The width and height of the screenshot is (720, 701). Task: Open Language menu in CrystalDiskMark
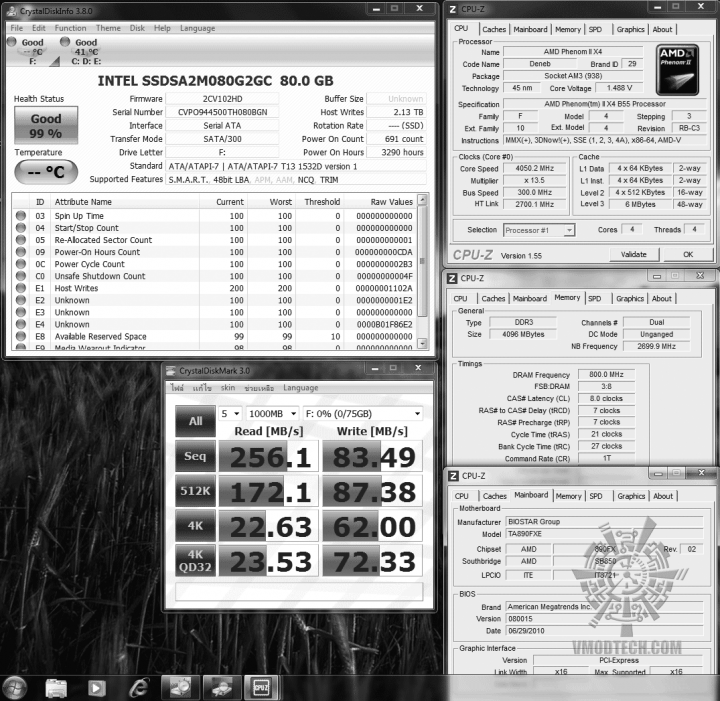(x=300, y=388)
